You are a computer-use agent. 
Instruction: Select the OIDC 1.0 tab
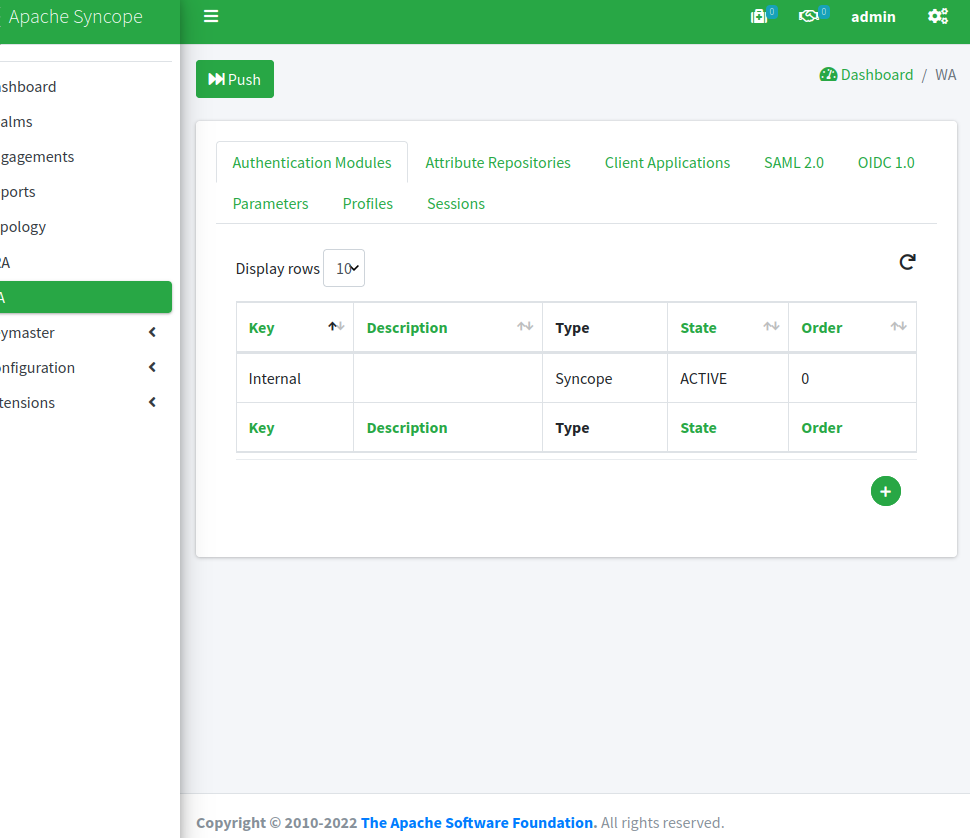coord(886,163)
